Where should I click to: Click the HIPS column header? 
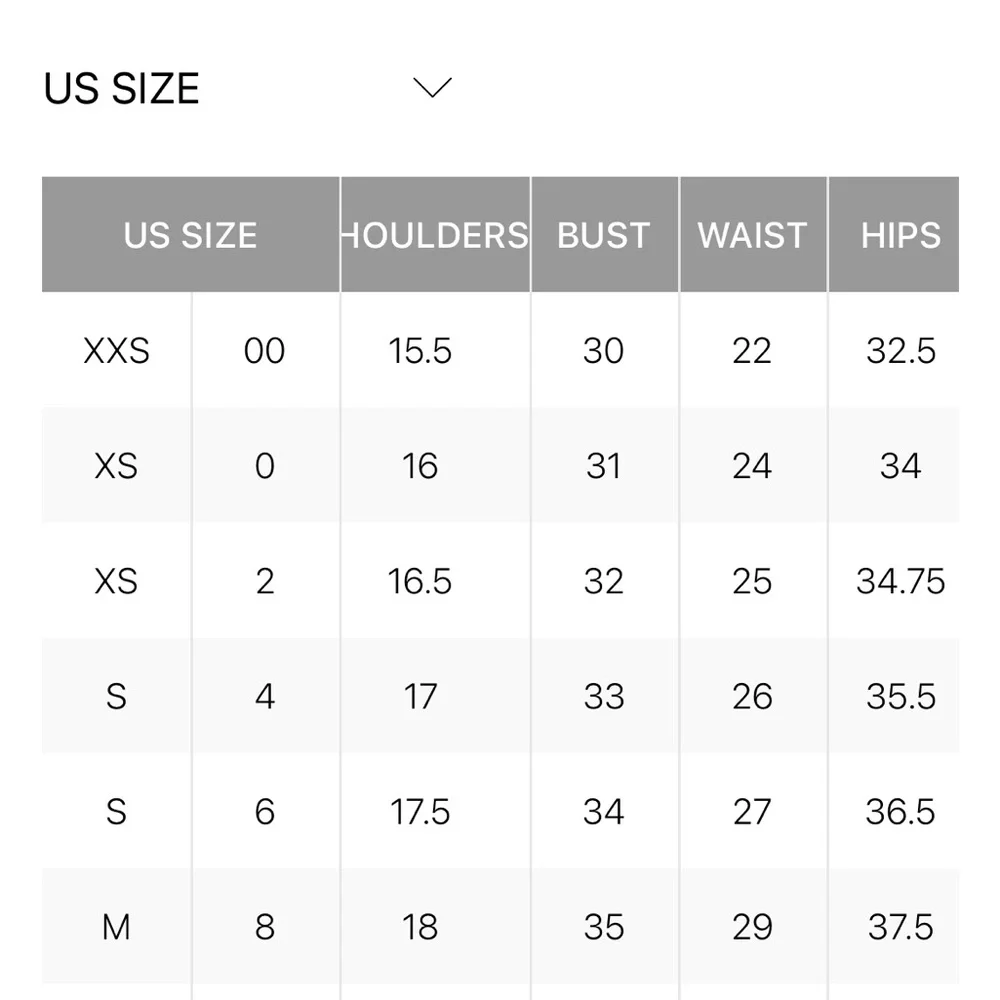click(900, 235)
